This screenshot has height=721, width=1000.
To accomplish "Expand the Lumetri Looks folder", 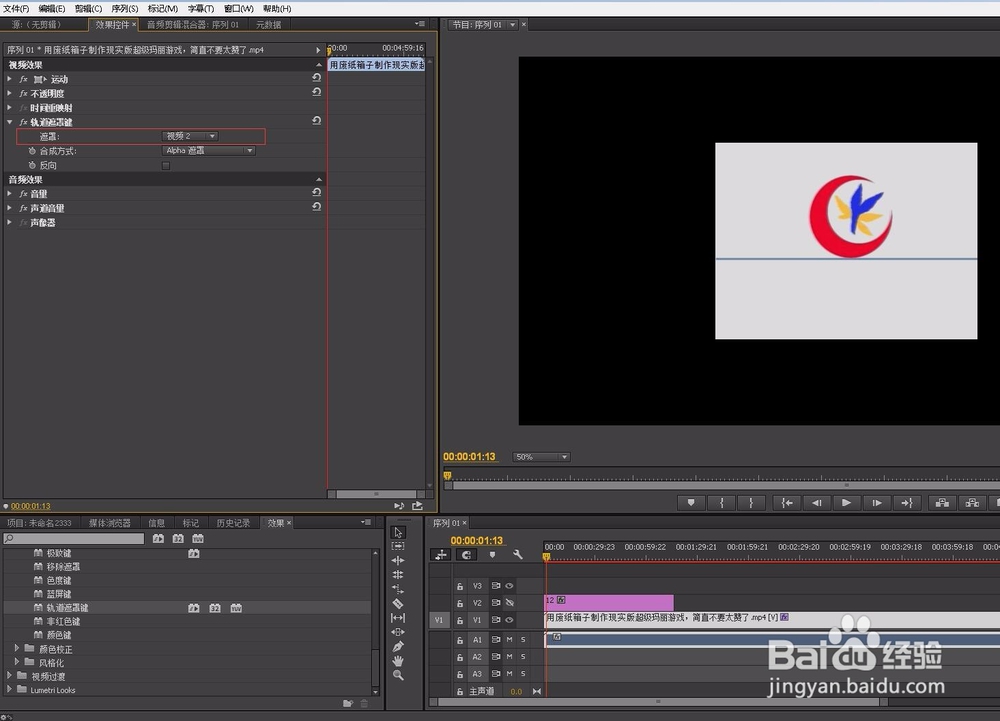I will point(10,689).
